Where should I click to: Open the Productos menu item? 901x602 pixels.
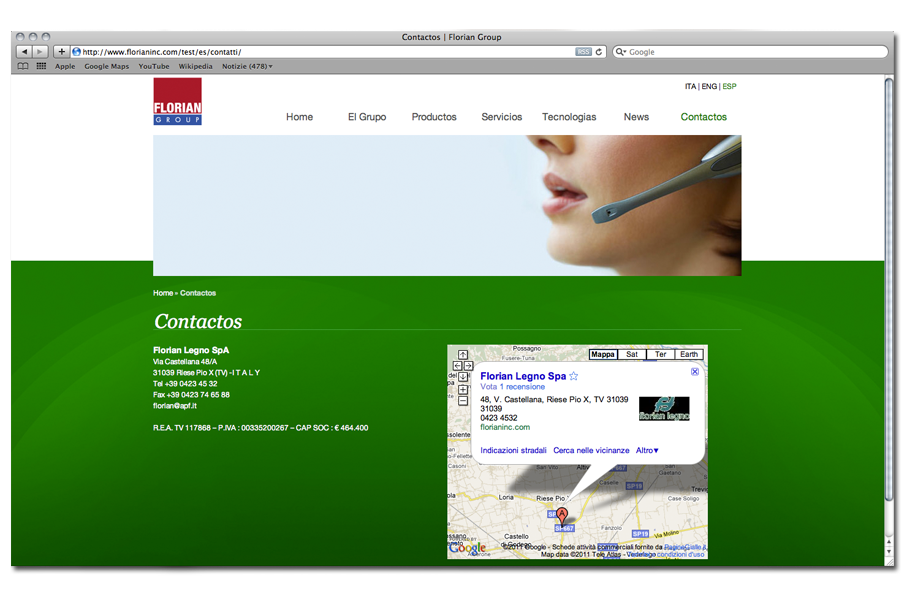coord(434,117)
